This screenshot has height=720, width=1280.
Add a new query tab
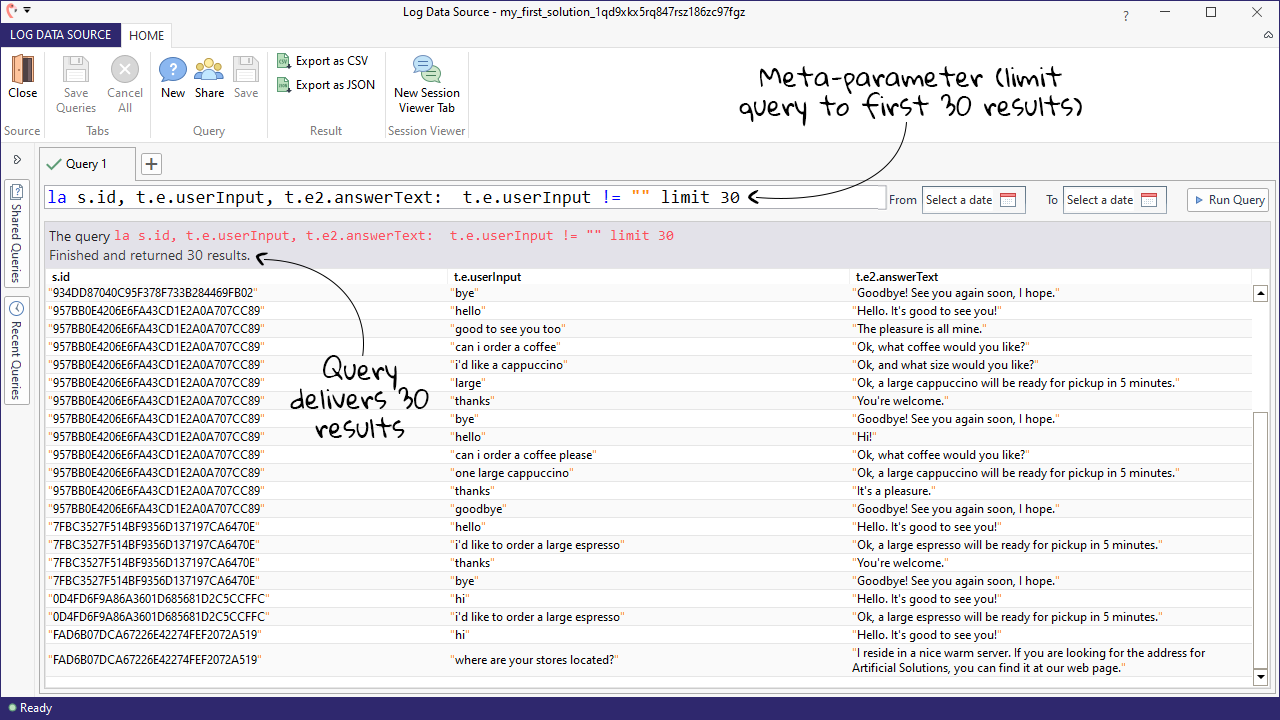click(x=151, y=164)
